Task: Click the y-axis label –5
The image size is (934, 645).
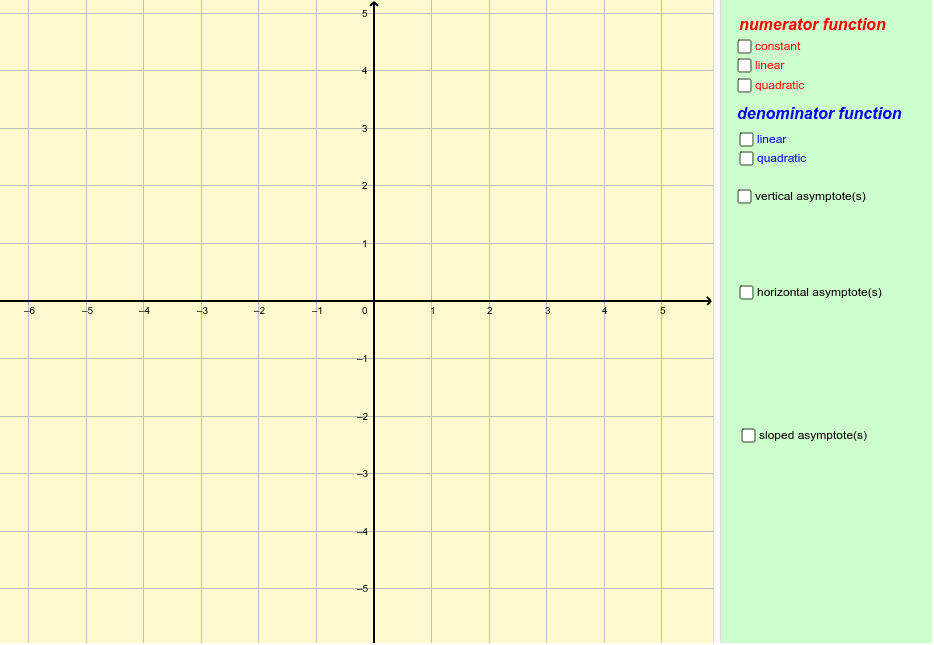Action: (363, 589)
